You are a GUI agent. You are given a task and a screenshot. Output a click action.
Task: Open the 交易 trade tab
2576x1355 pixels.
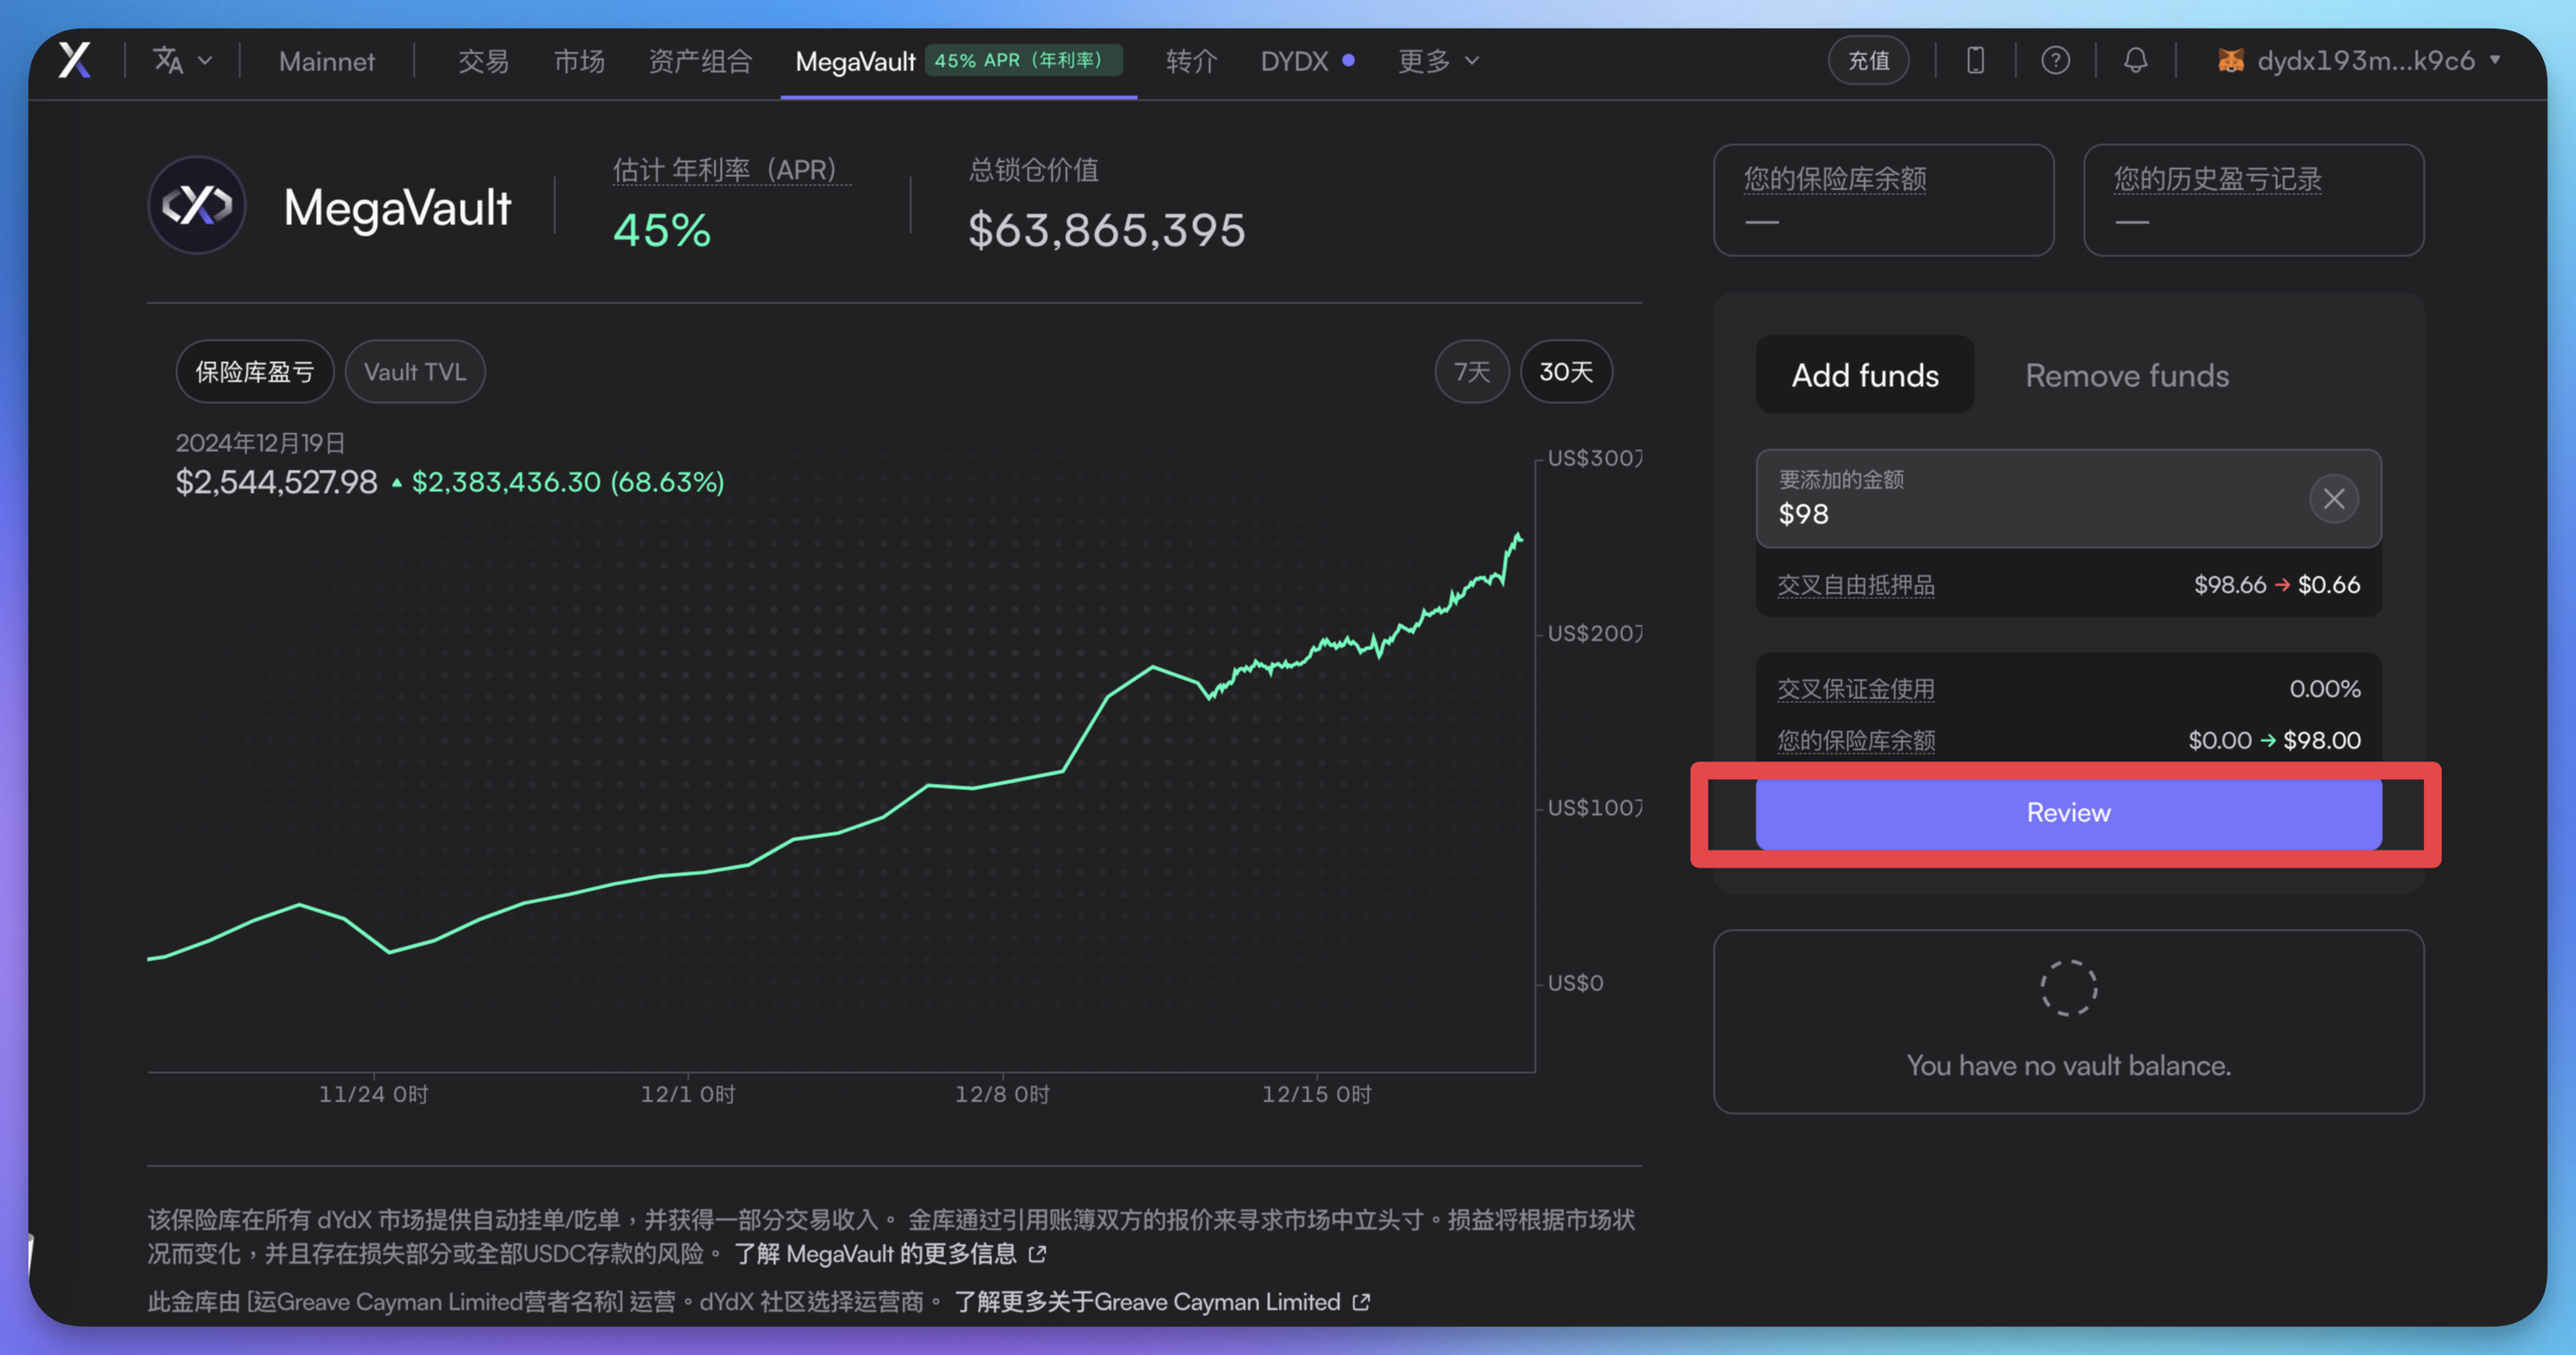pos(484,61)
